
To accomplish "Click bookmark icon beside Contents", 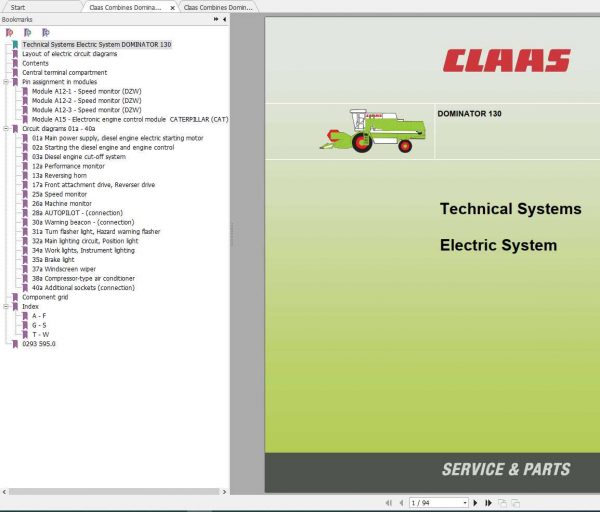I will click(x=15, y=63).
